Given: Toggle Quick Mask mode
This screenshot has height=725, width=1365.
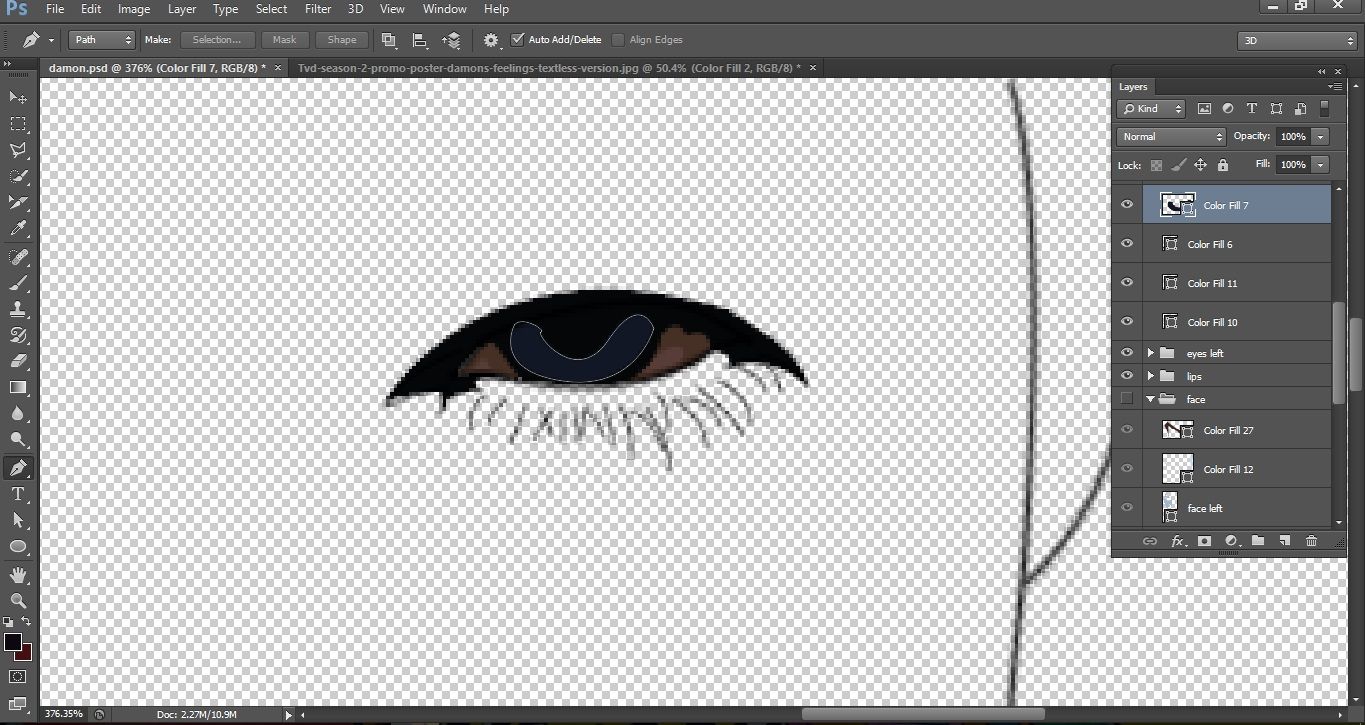Looking at the screenshot, I should coord(18,677).
